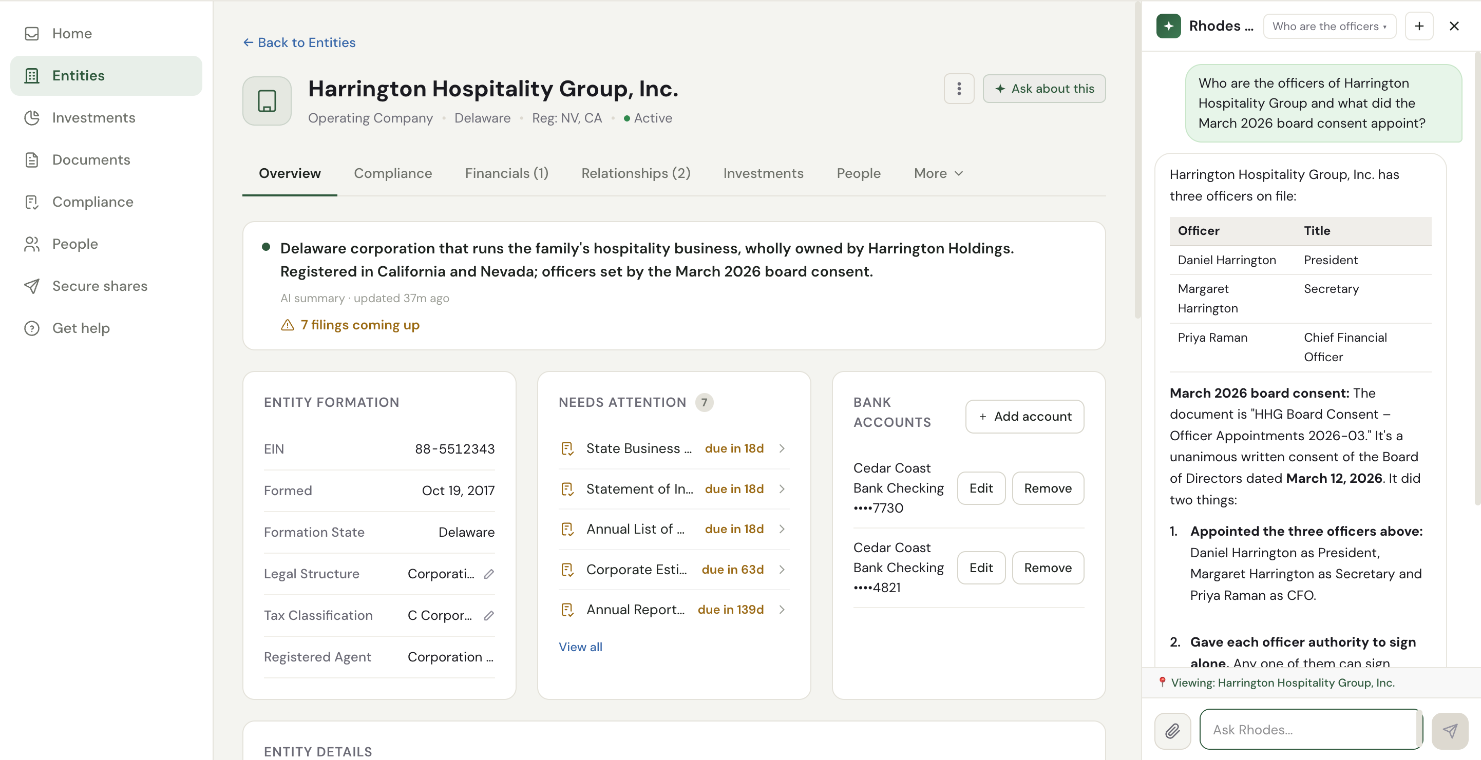Click the Formation State value Delaware
Viewport: 1481px width, 760px height.
(467, 533)
